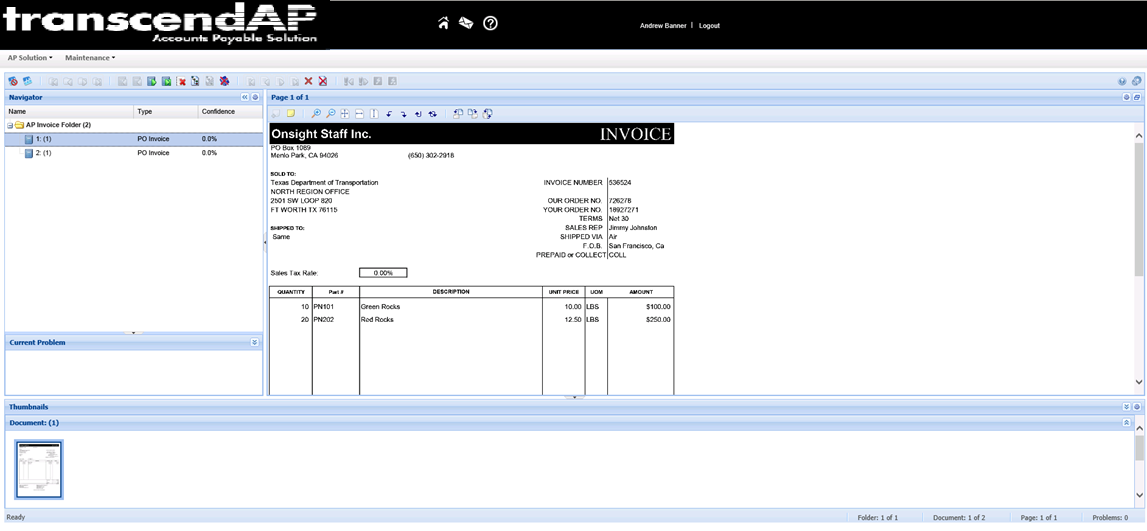The image size is (1147, 531).
Task: Fit page to height in viewer
Action: pos(374,113)
